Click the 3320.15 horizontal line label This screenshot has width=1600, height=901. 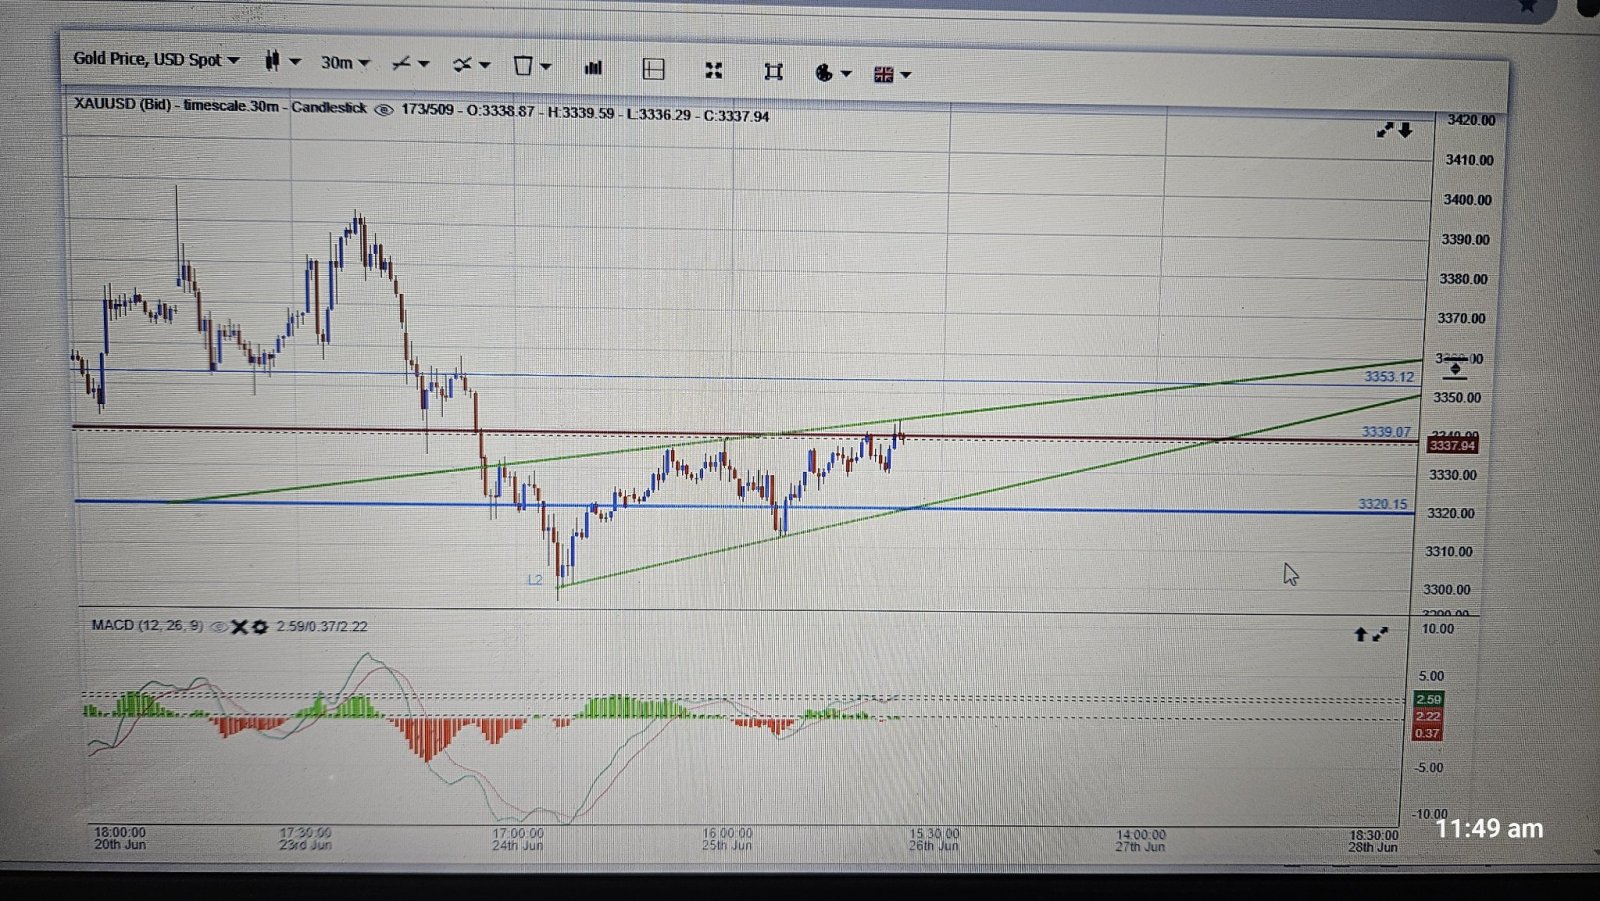(x=1382, y=504)
